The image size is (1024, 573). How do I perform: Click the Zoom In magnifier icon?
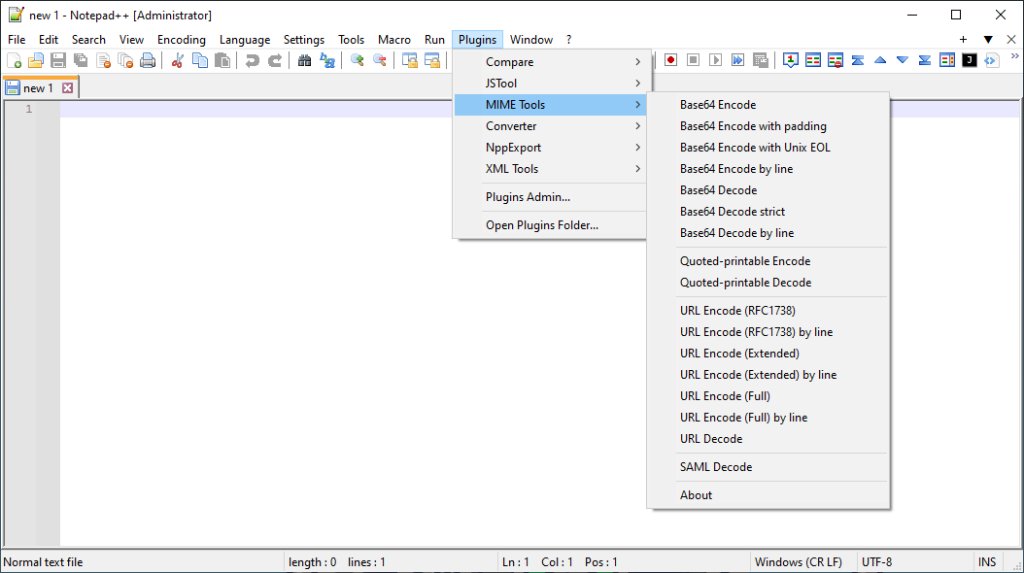point(357,61)
